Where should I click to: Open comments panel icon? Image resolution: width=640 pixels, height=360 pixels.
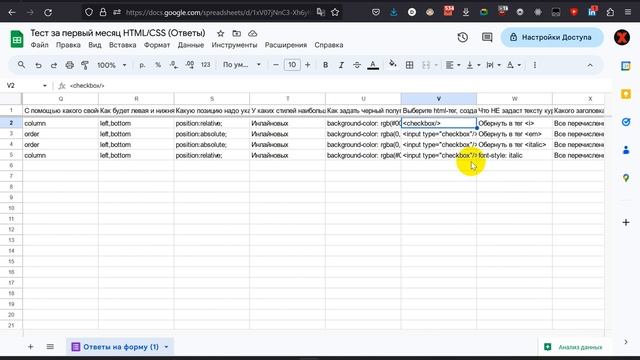[487, 38]
